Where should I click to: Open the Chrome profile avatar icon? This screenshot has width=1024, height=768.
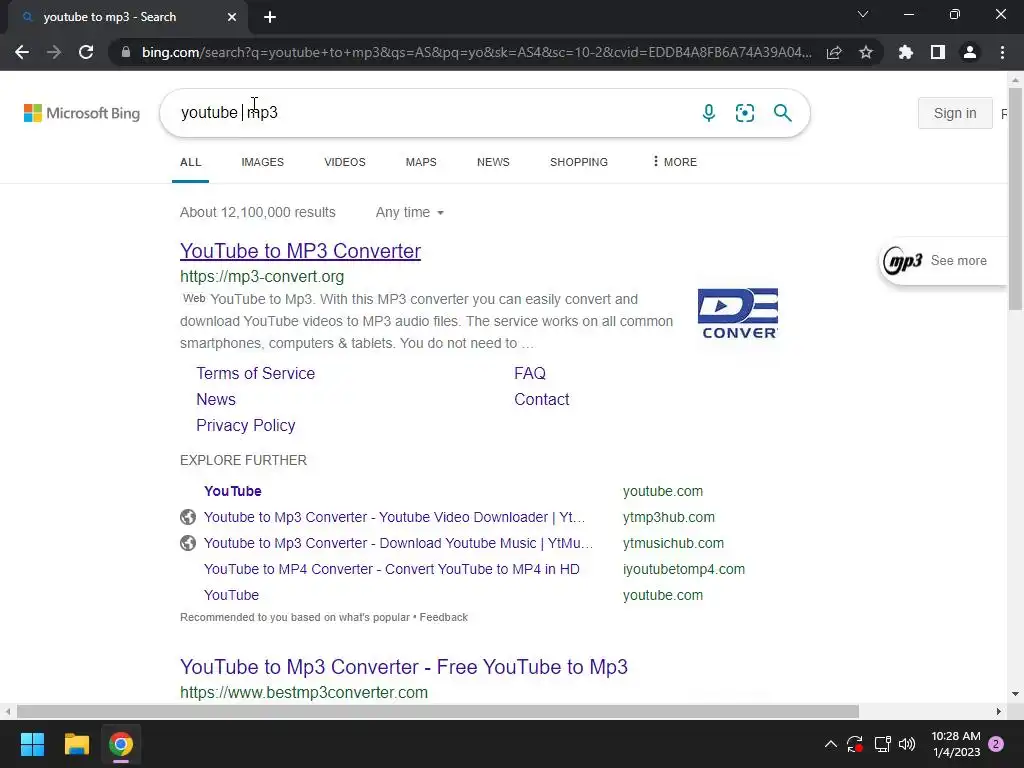tap(970, 52)
